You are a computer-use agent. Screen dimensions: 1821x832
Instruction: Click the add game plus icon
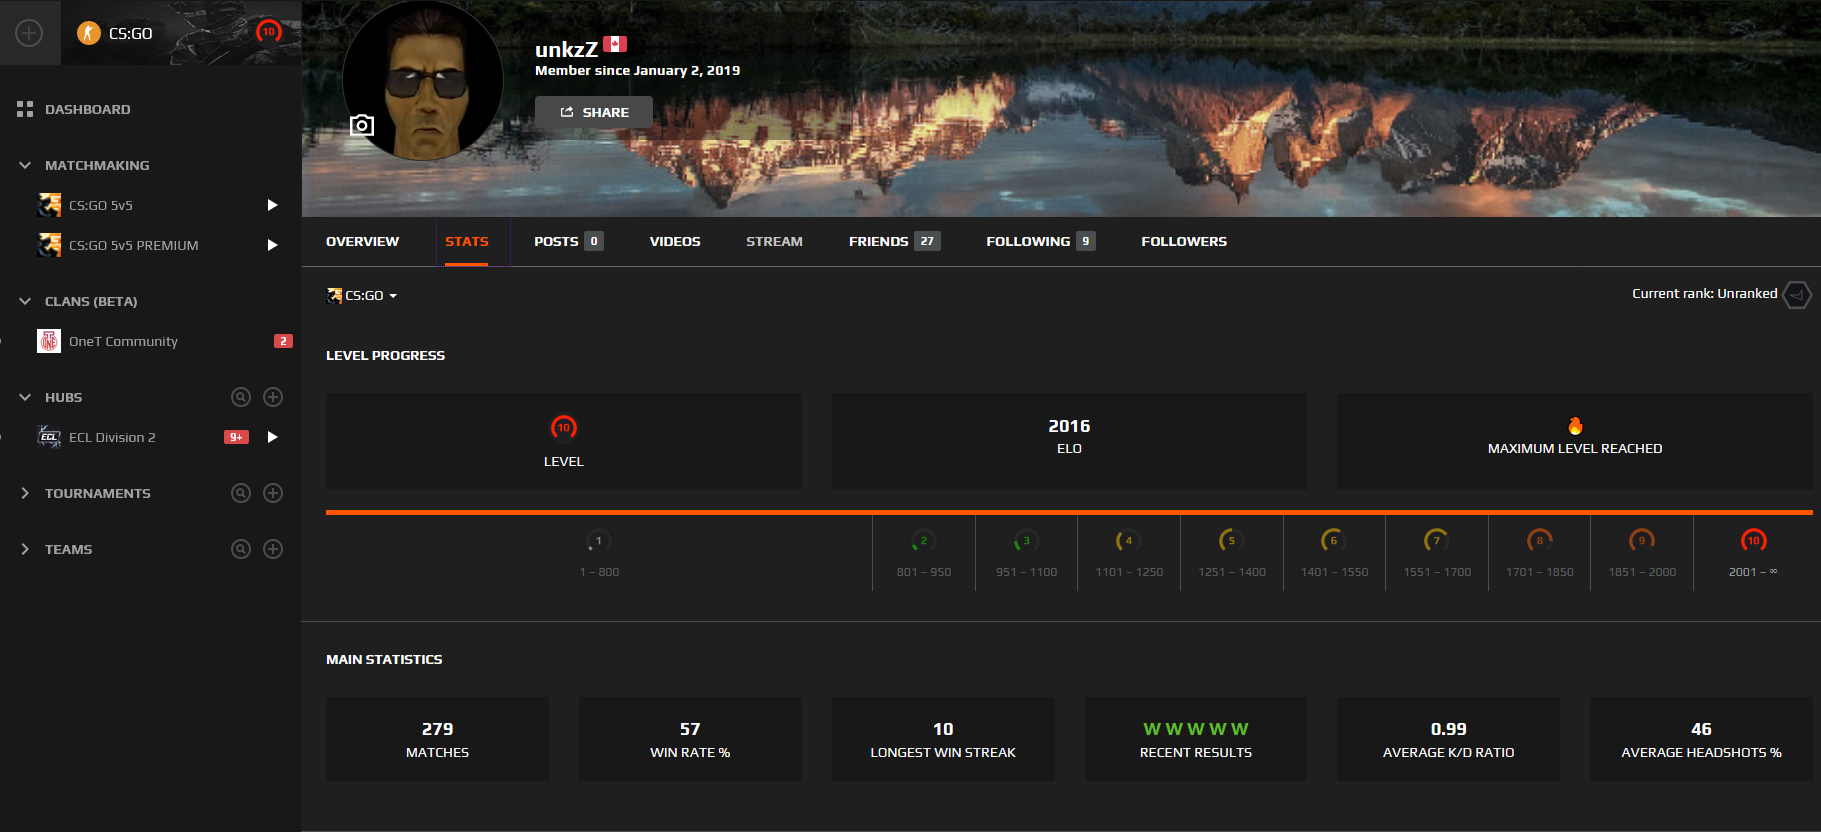[29, 33]
